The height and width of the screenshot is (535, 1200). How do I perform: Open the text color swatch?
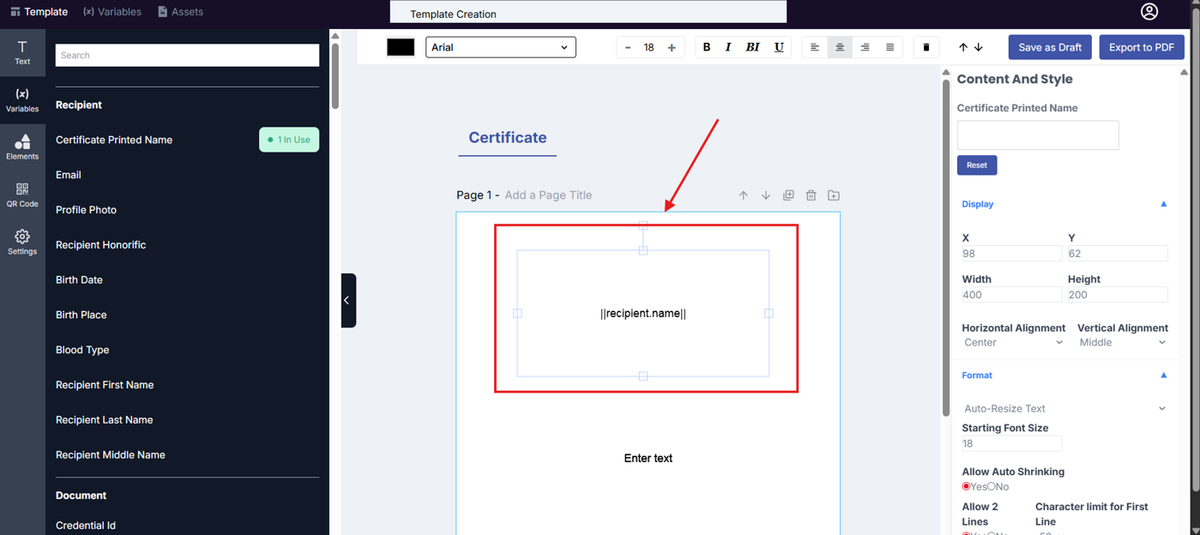[401, 47]
